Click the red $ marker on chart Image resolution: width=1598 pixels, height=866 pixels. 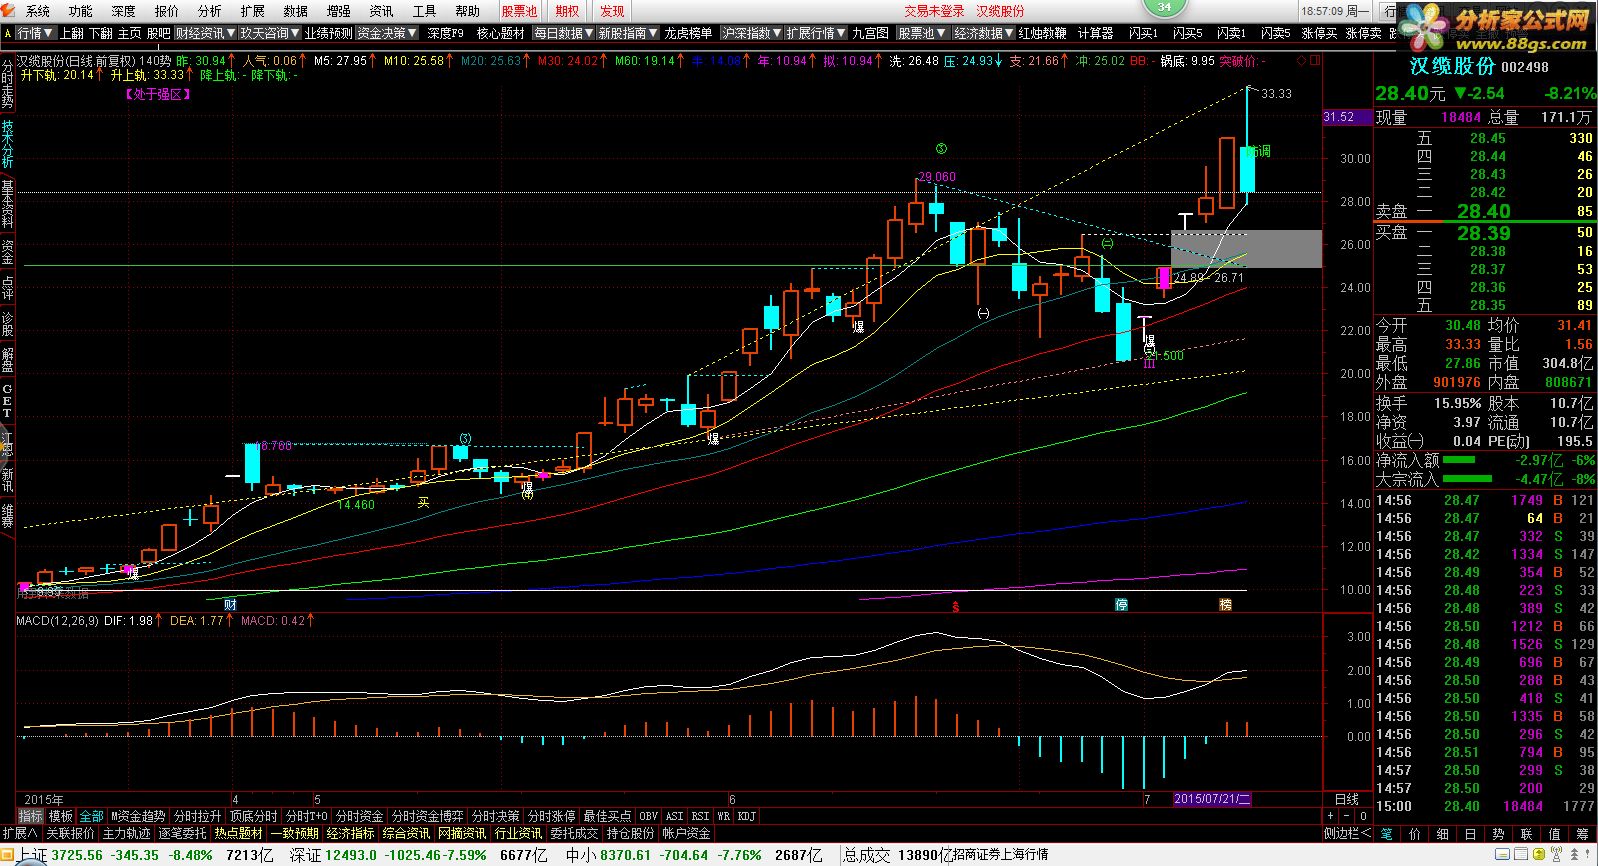(955, 606)
